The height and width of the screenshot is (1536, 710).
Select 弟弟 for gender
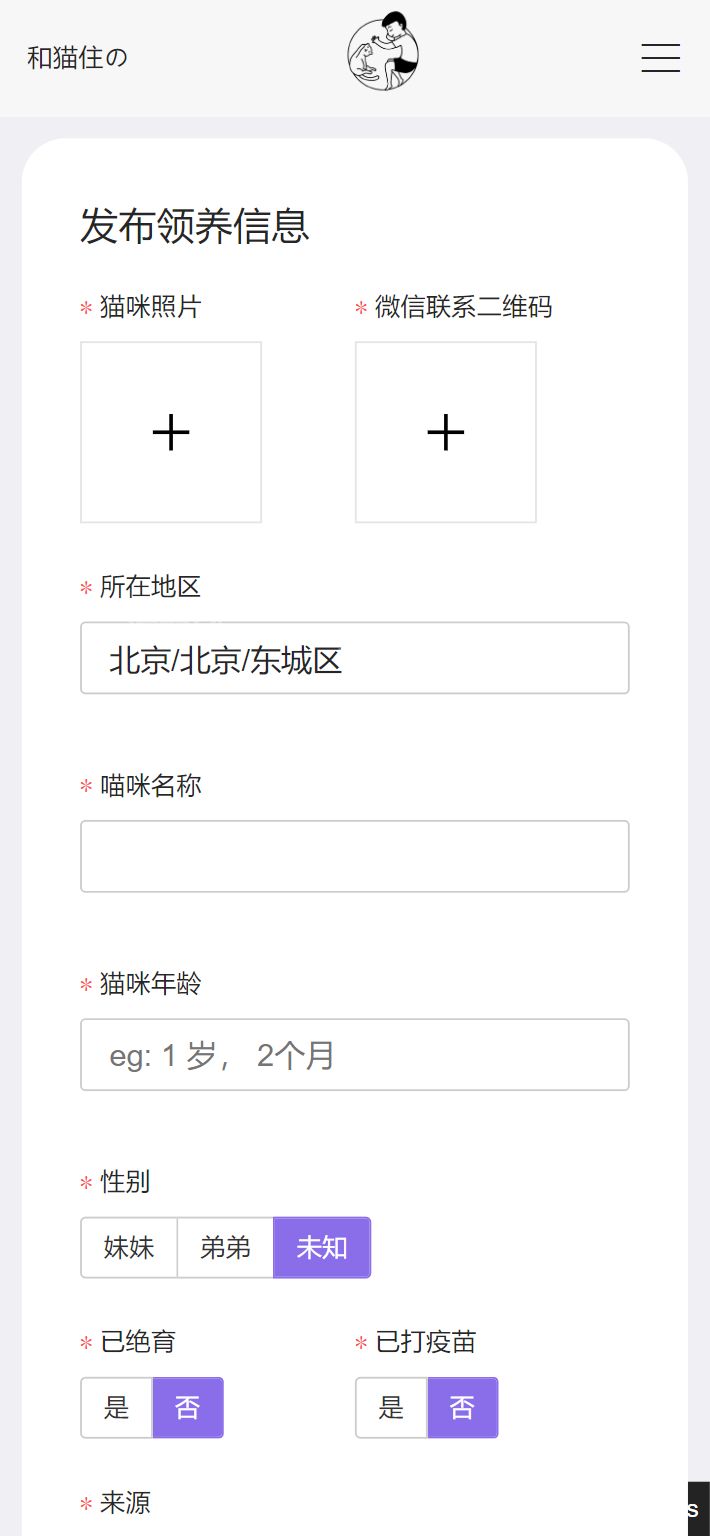pos(225,1247)
